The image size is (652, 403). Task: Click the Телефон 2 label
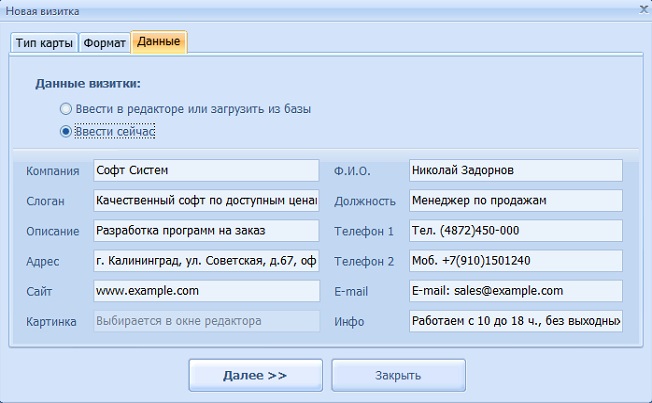click(364, 262)
